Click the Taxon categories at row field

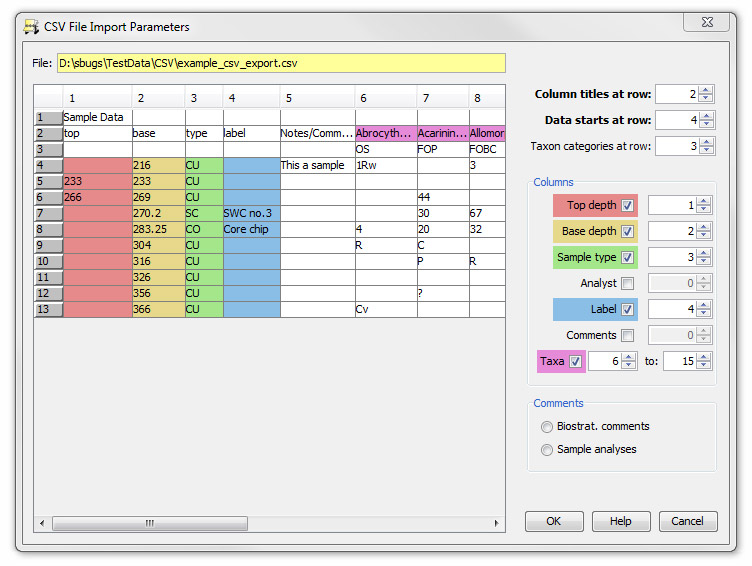677,146
